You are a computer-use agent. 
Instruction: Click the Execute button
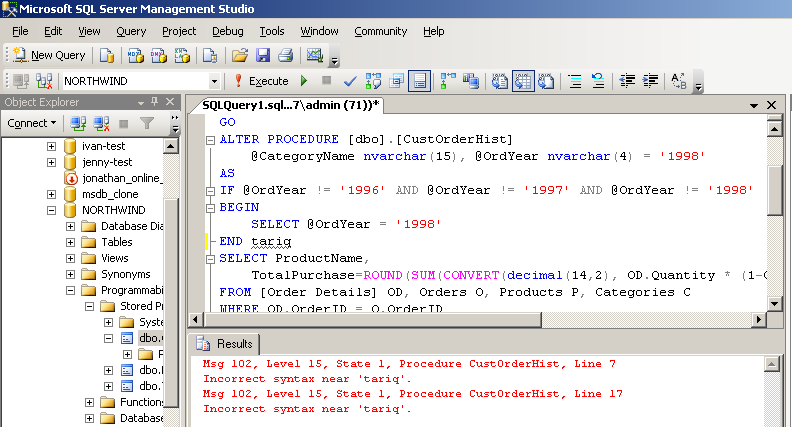(262, 81)
